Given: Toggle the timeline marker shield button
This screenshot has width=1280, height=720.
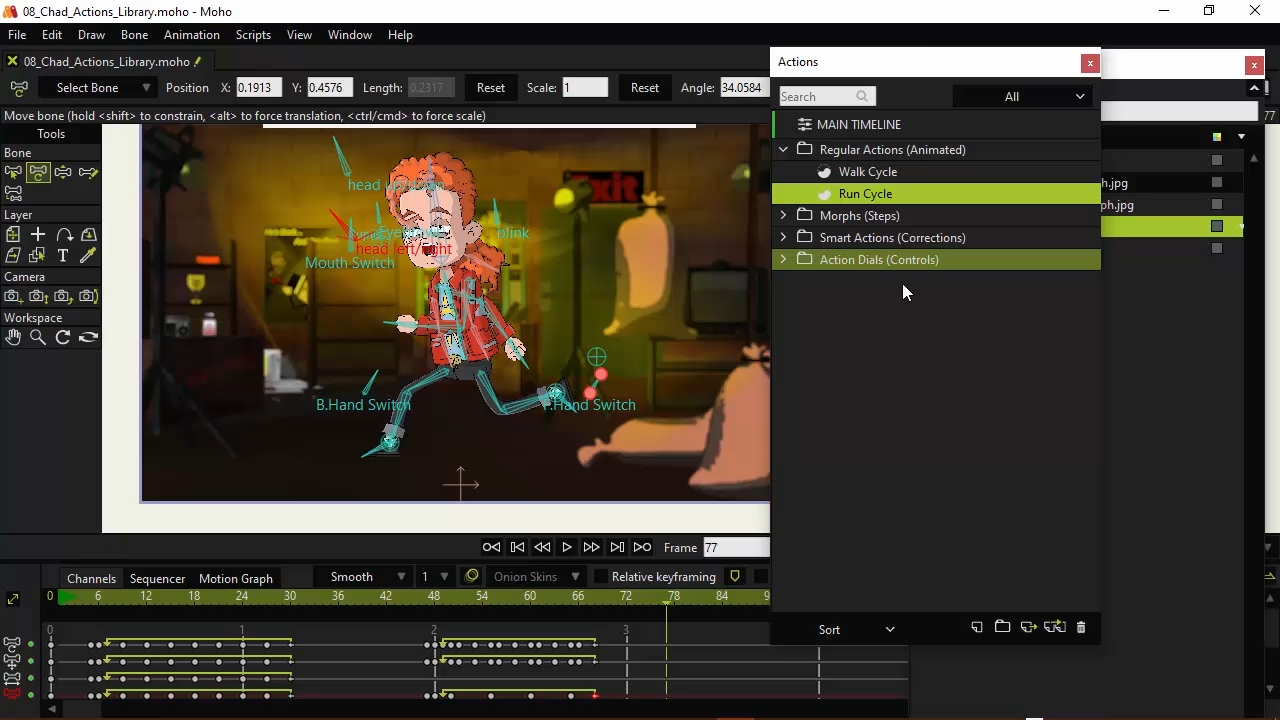Looking at the screenshot, I should 735,577.
